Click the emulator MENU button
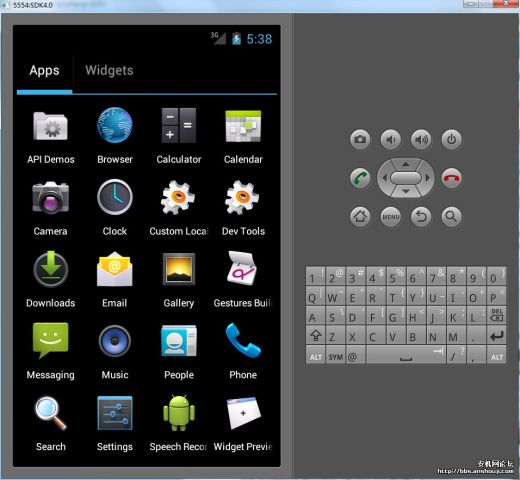Screen dimensions: 520x480 click(x=391, y=217)
